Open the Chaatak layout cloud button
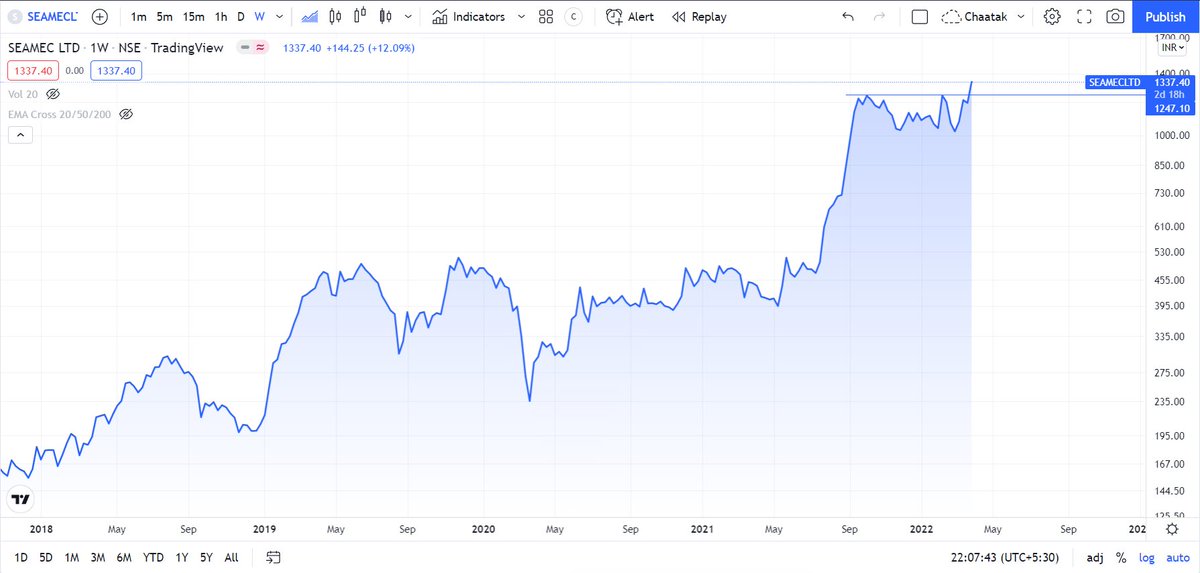1200x573 pixels. [x=975, y=17]
